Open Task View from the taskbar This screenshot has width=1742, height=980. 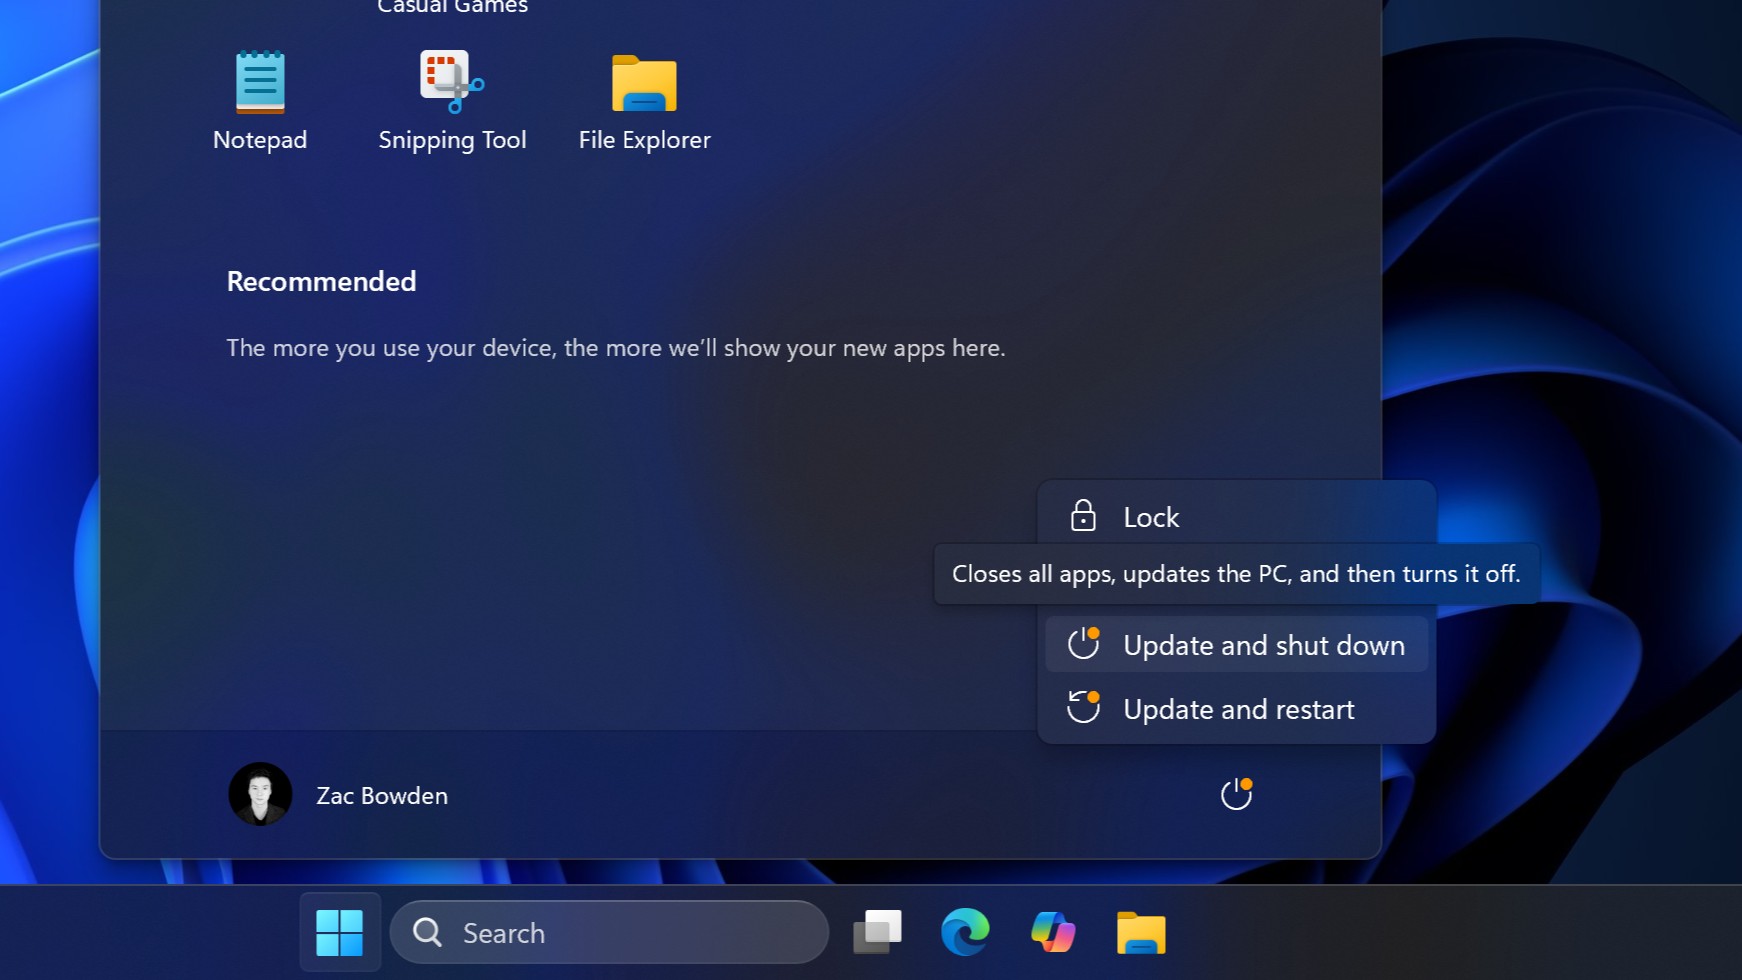877,932
